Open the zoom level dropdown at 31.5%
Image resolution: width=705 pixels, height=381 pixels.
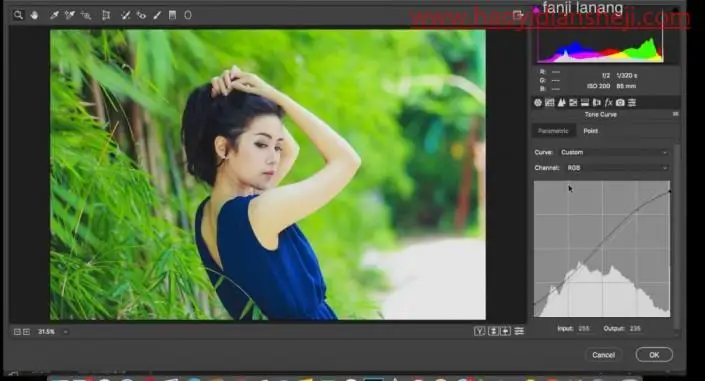point(66,332)
